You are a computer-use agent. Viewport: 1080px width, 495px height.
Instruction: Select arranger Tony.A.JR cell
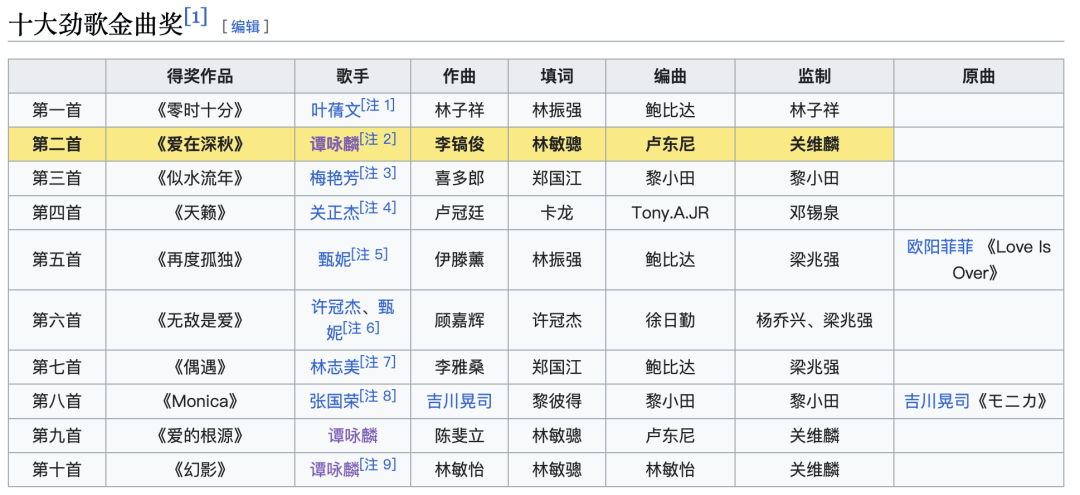pyautogui.click(x=670, y=213)
